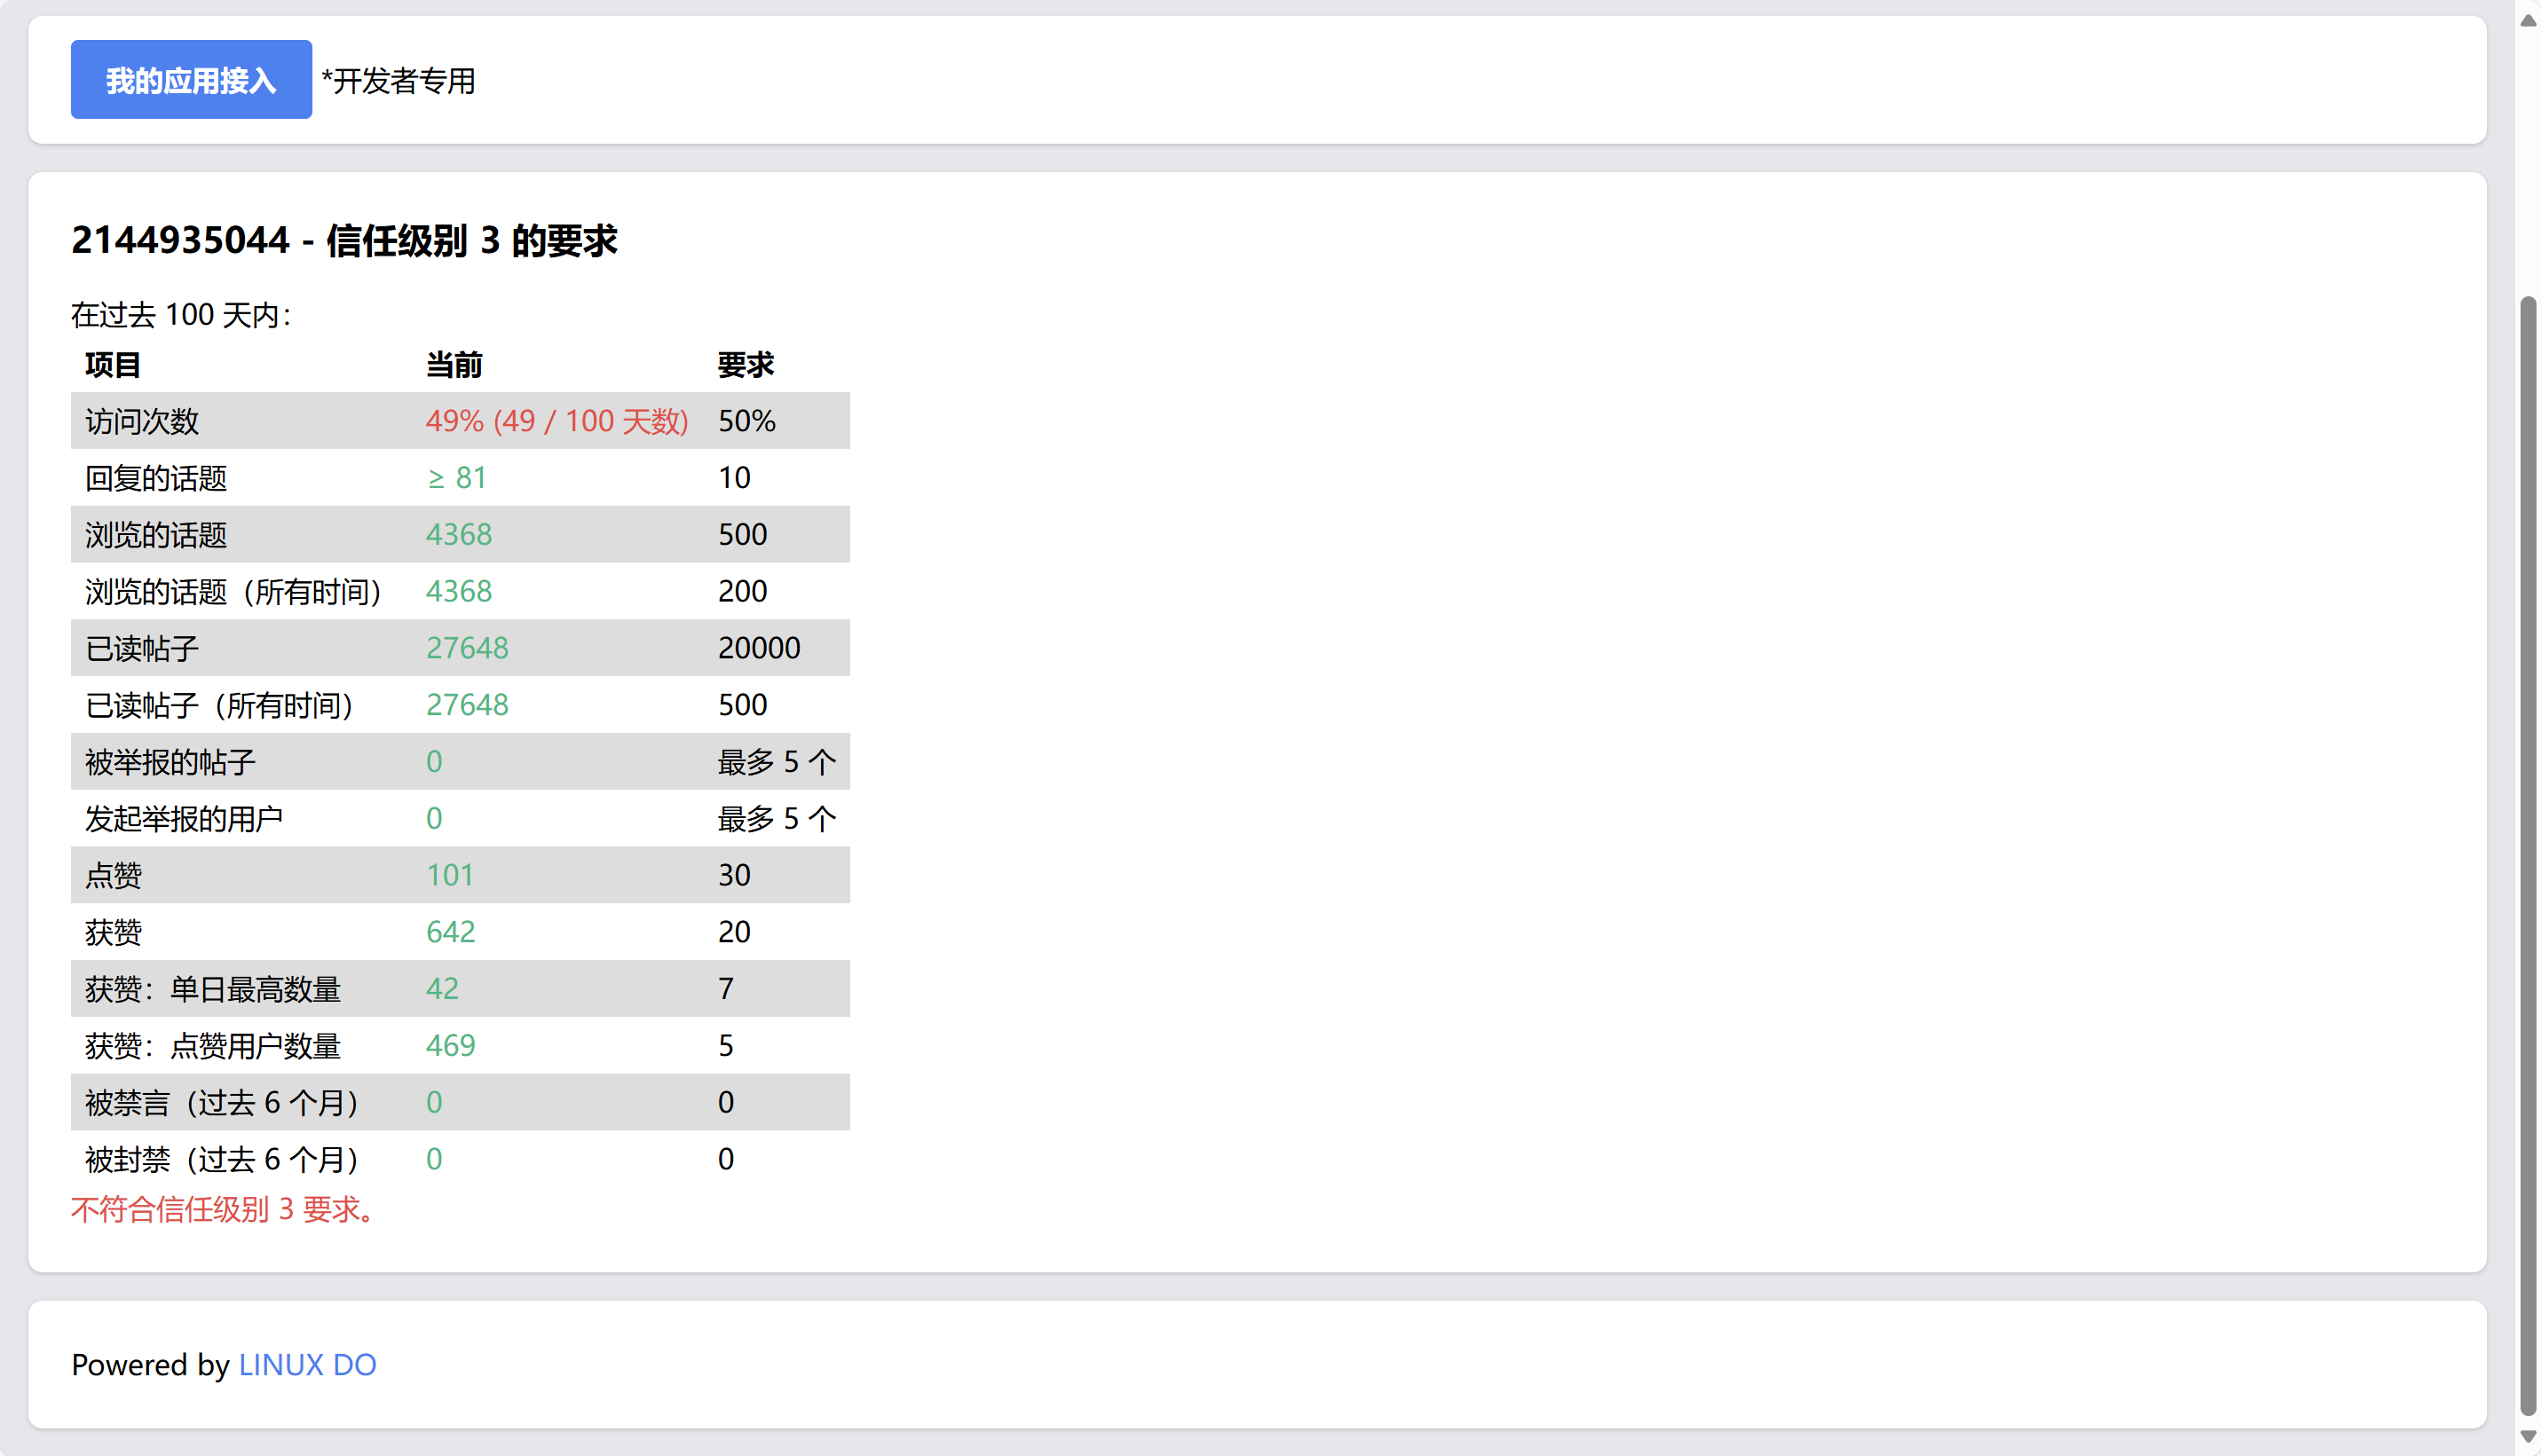Click the 访问次数 row label

pyautogui.click(x=142, y=421)
